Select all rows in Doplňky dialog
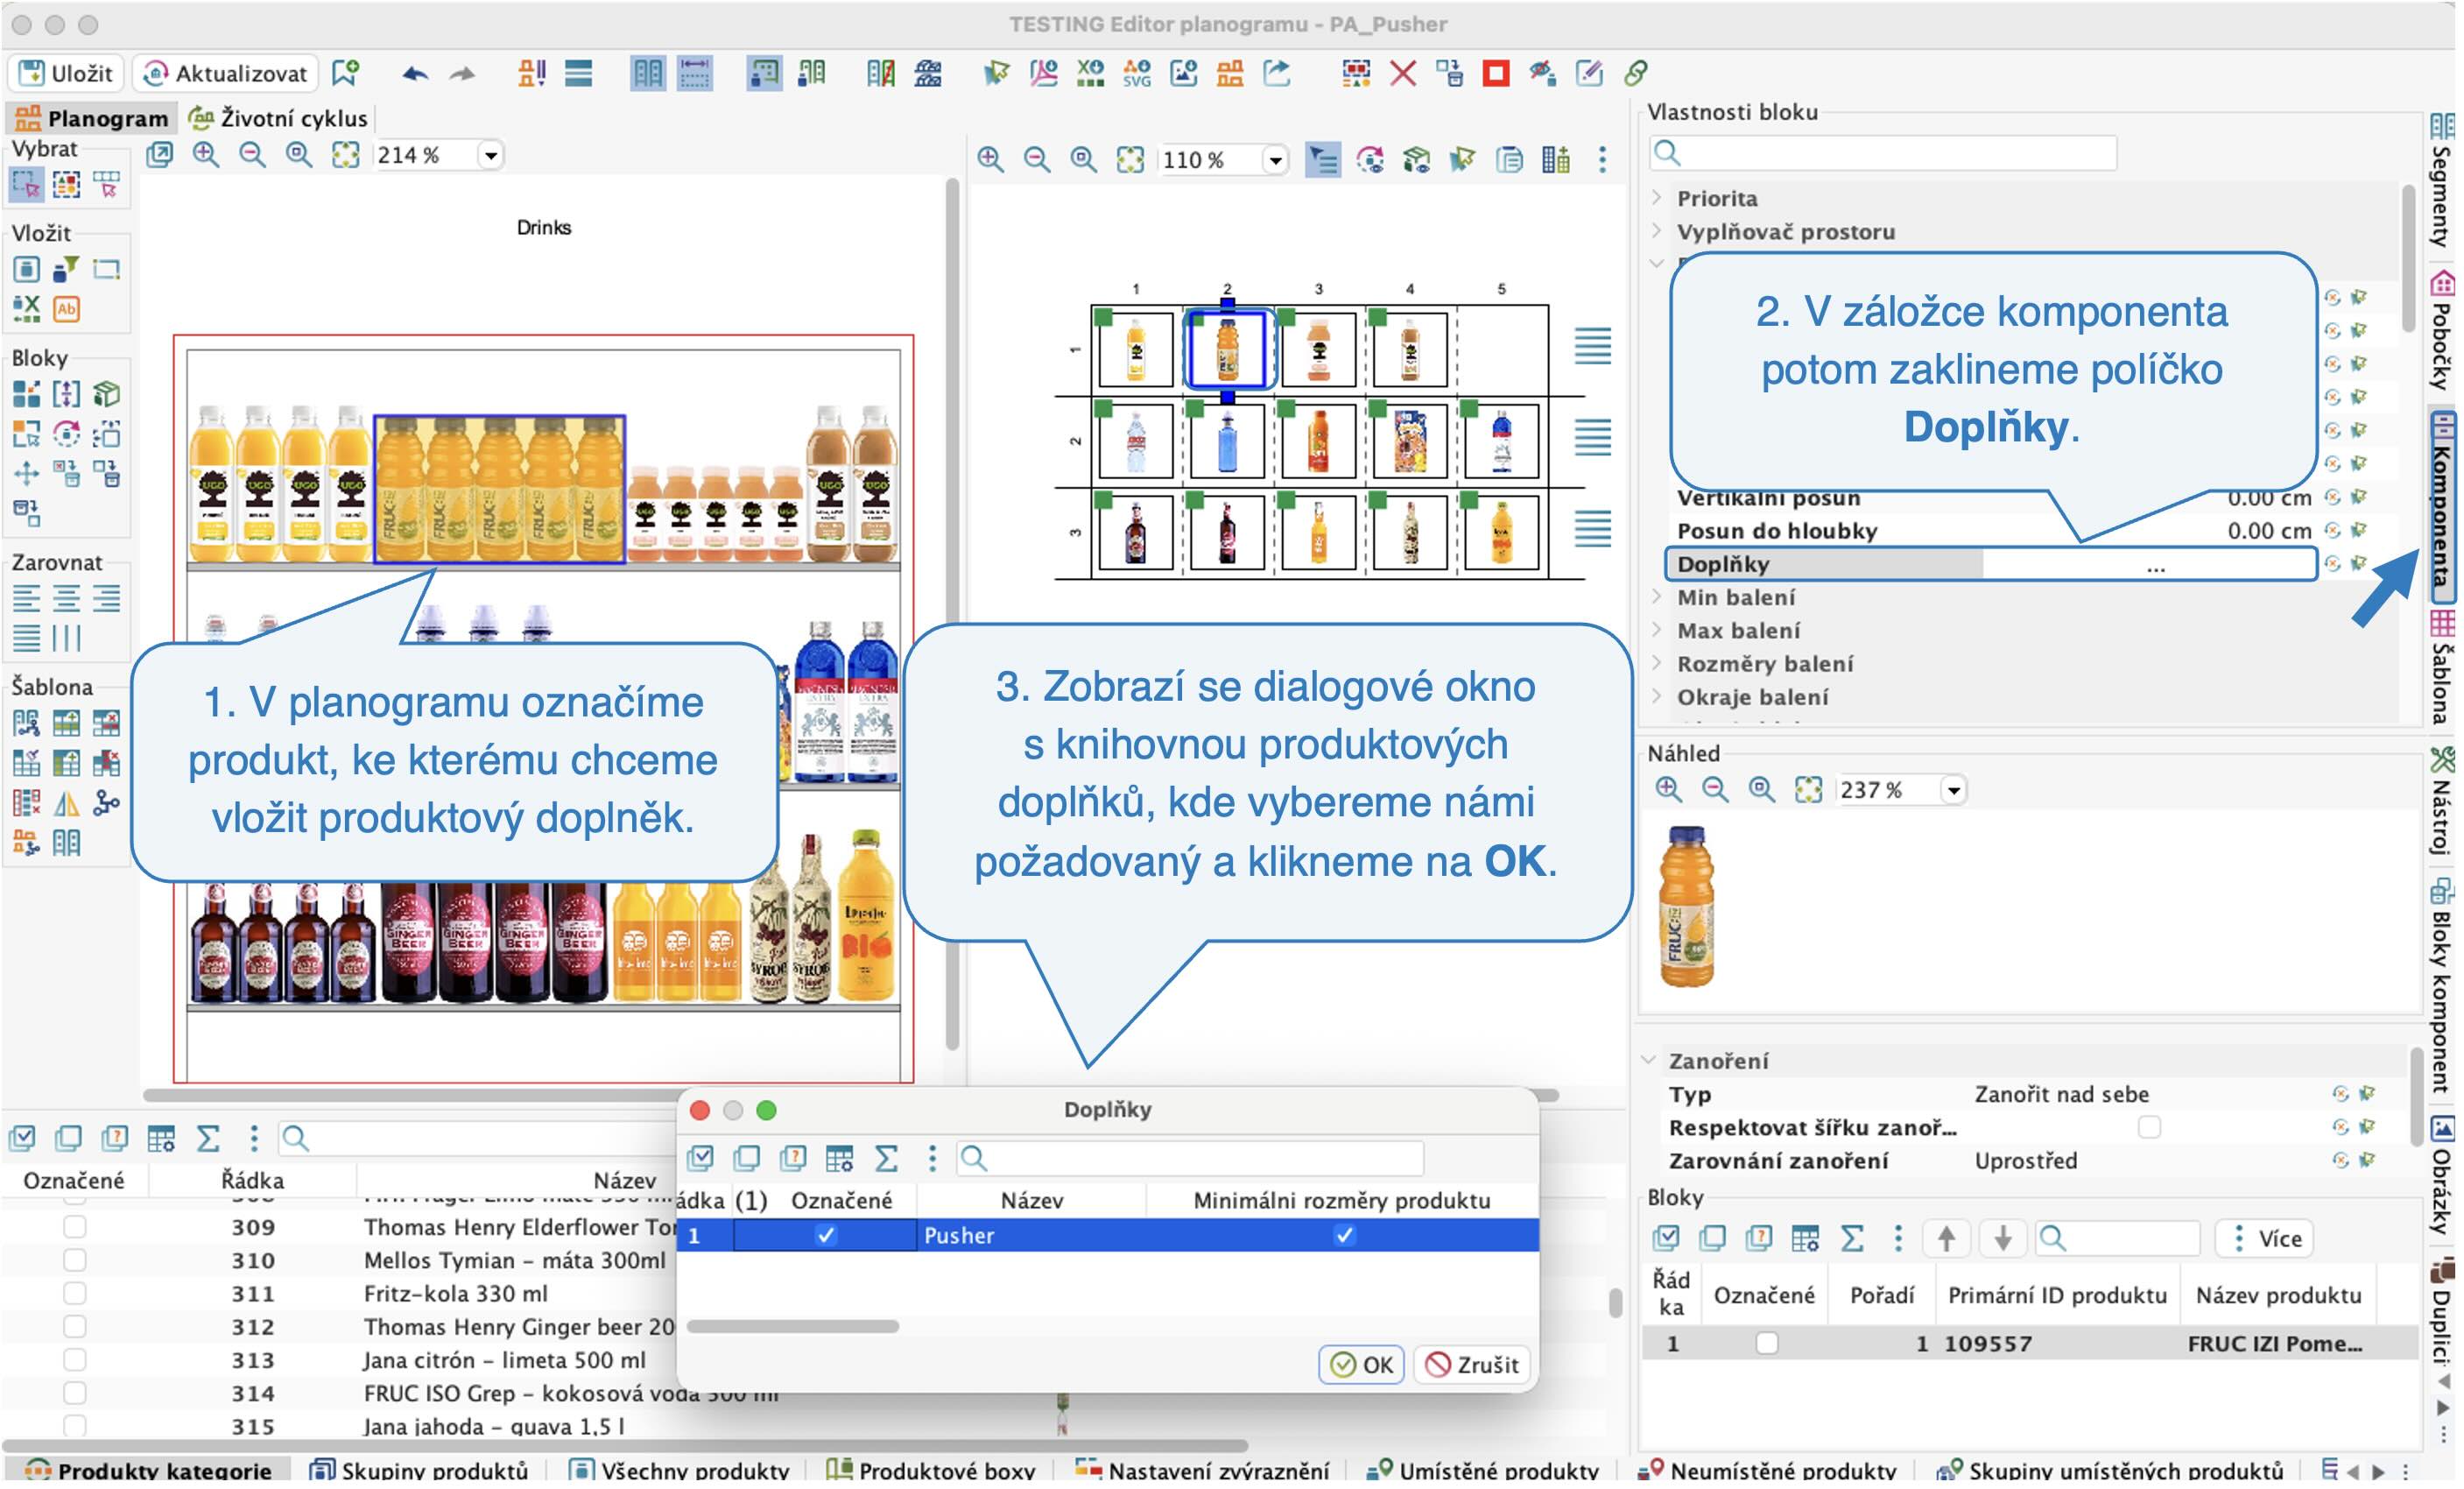 pos(700,1158)
